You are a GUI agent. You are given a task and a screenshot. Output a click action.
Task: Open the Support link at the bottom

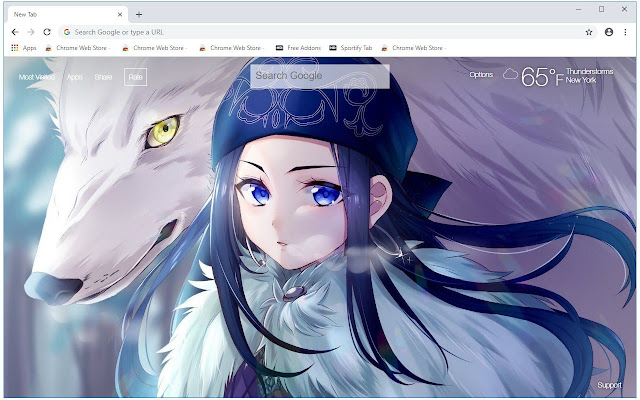(x=609, y=385)
